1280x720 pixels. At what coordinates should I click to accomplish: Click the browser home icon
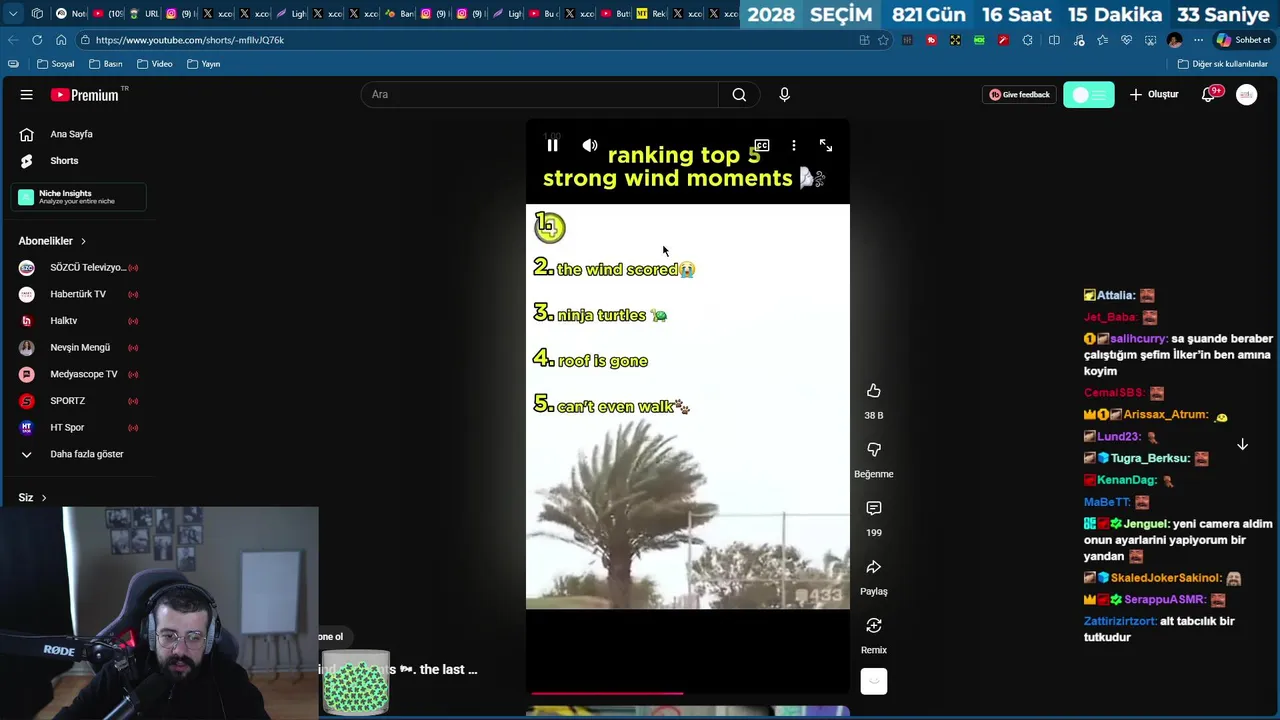coord(61,40)
